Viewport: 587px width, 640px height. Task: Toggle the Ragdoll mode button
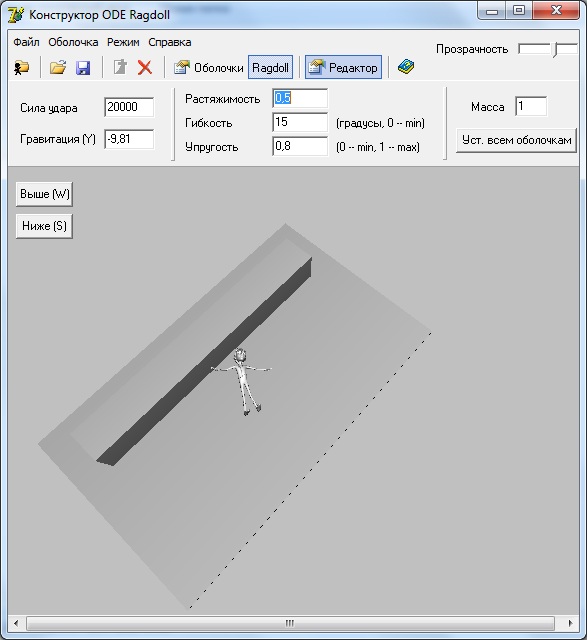tap(270, 67)
